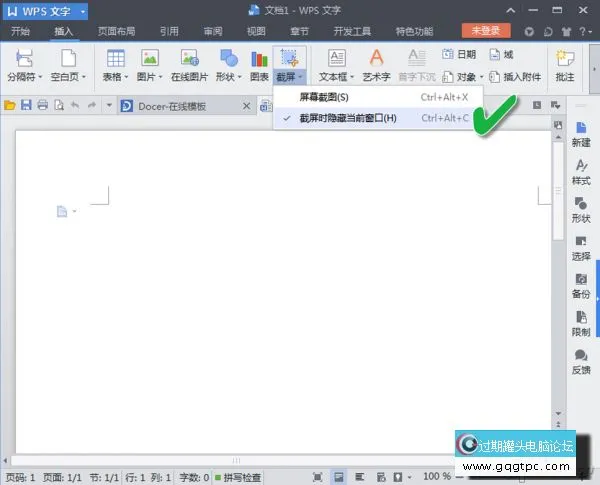The image size is (600, 485).
Task: Close the Docer-在线模板 tab
Action: tap(247, 106)
